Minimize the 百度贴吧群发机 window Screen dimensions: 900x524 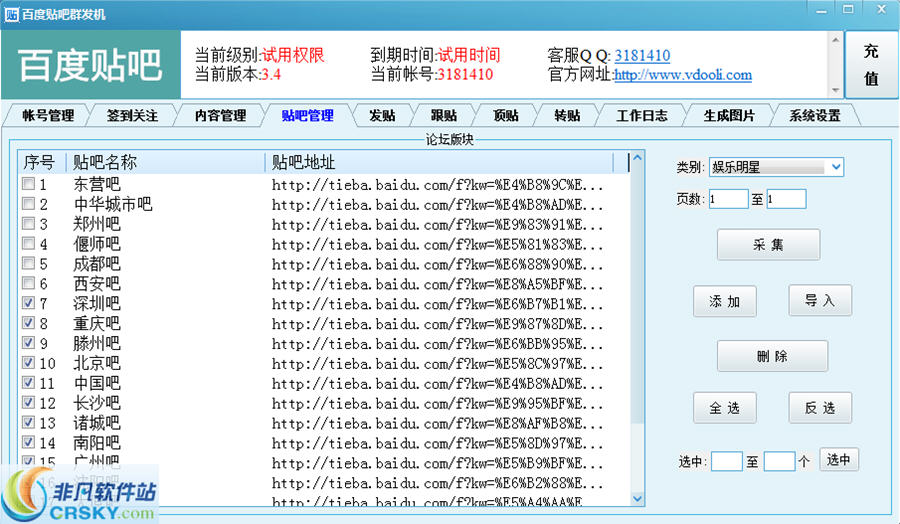tap(822, 10)
